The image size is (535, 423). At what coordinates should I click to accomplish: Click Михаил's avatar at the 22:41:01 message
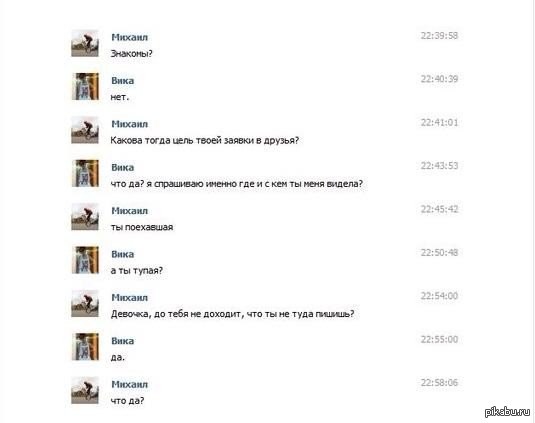pos(85,130)
